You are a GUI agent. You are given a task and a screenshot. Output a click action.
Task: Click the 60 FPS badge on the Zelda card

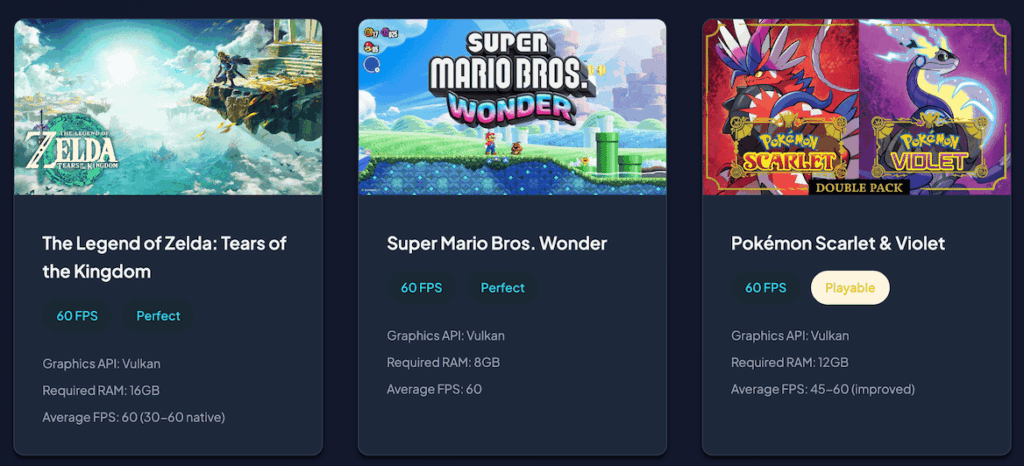click(77, 316)
